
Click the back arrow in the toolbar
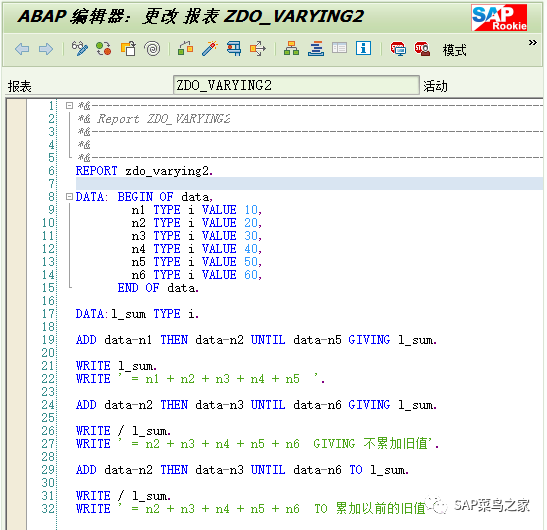[x=22, y=49]
